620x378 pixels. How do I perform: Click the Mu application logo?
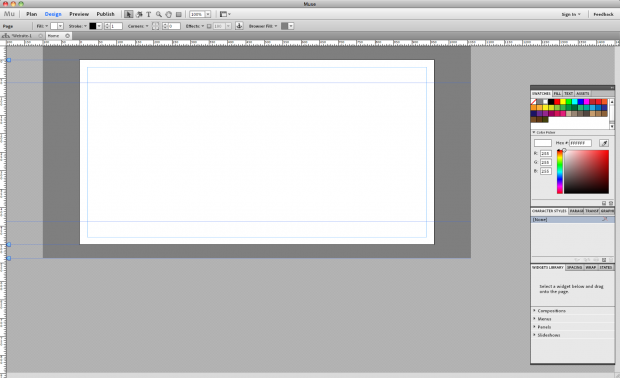pos(9,14)
